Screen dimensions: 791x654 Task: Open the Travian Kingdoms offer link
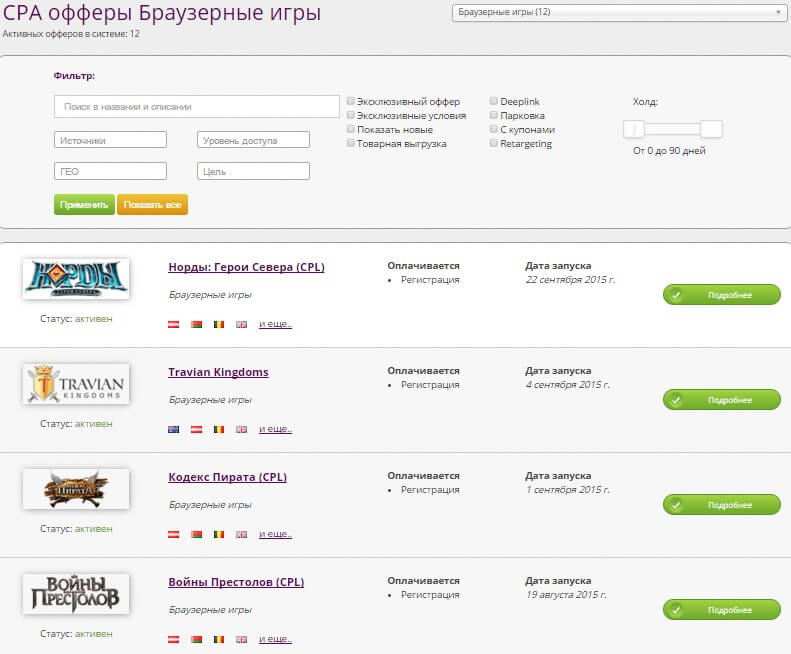[218, 372]
